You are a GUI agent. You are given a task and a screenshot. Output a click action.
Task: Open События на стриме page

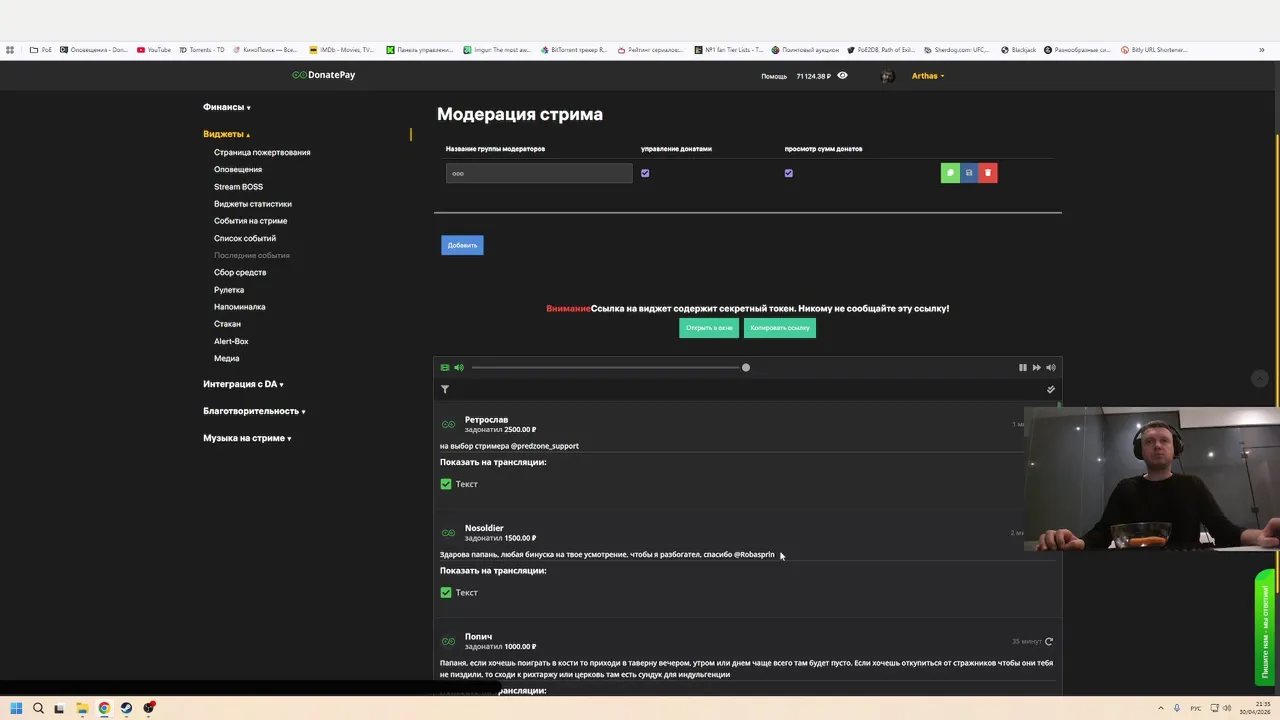click(250, 221)
